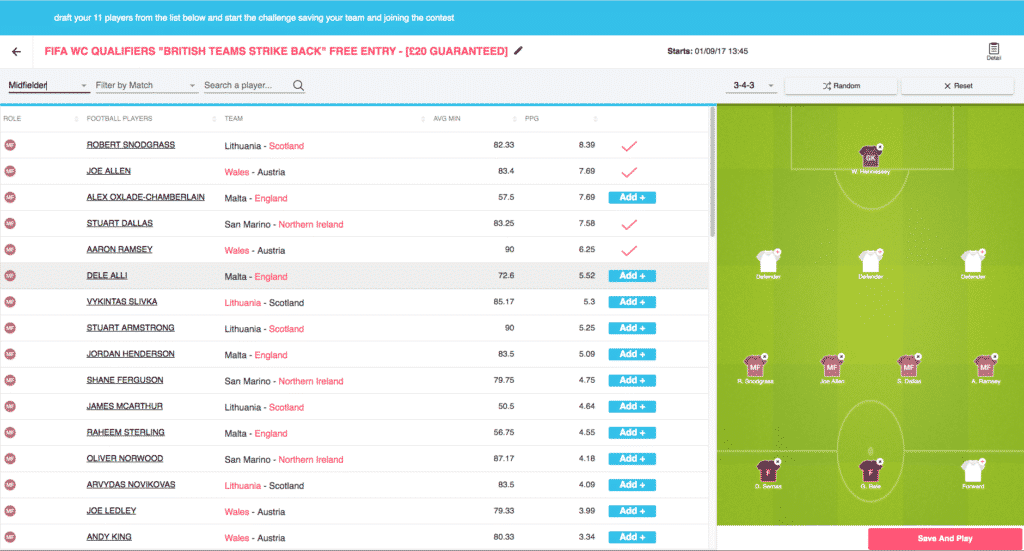Add Joe Ledley to the team
The height and width of the screenshot is (551, 1024).
coord(632,511)
